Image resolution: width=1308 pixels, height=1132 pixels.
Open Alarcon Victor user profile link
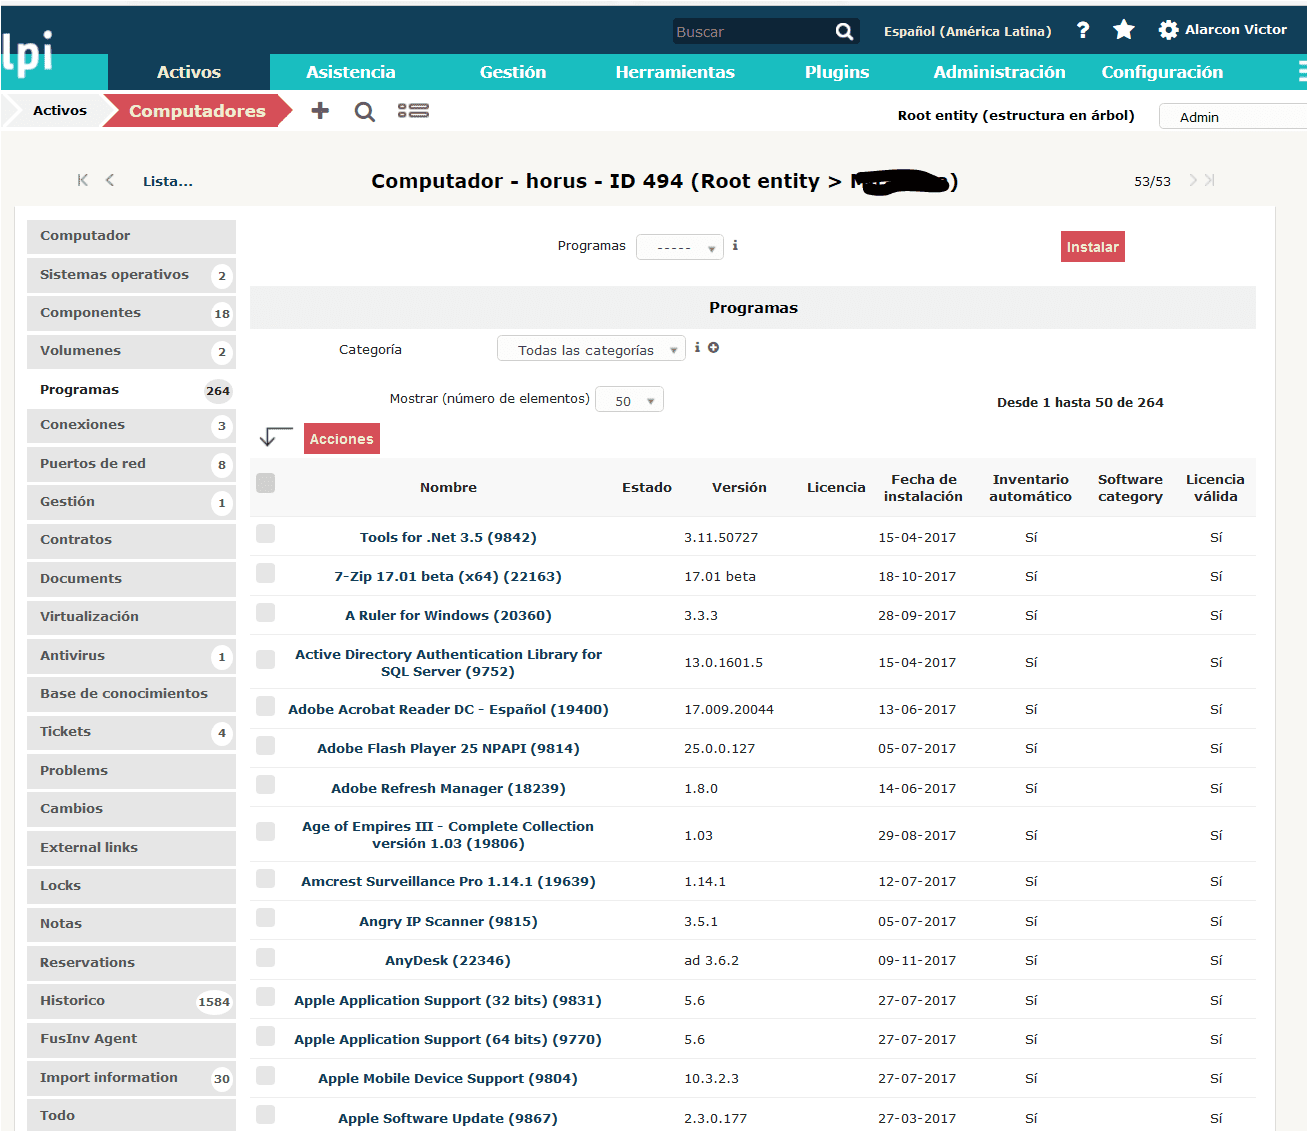(x=1236, y=30)
